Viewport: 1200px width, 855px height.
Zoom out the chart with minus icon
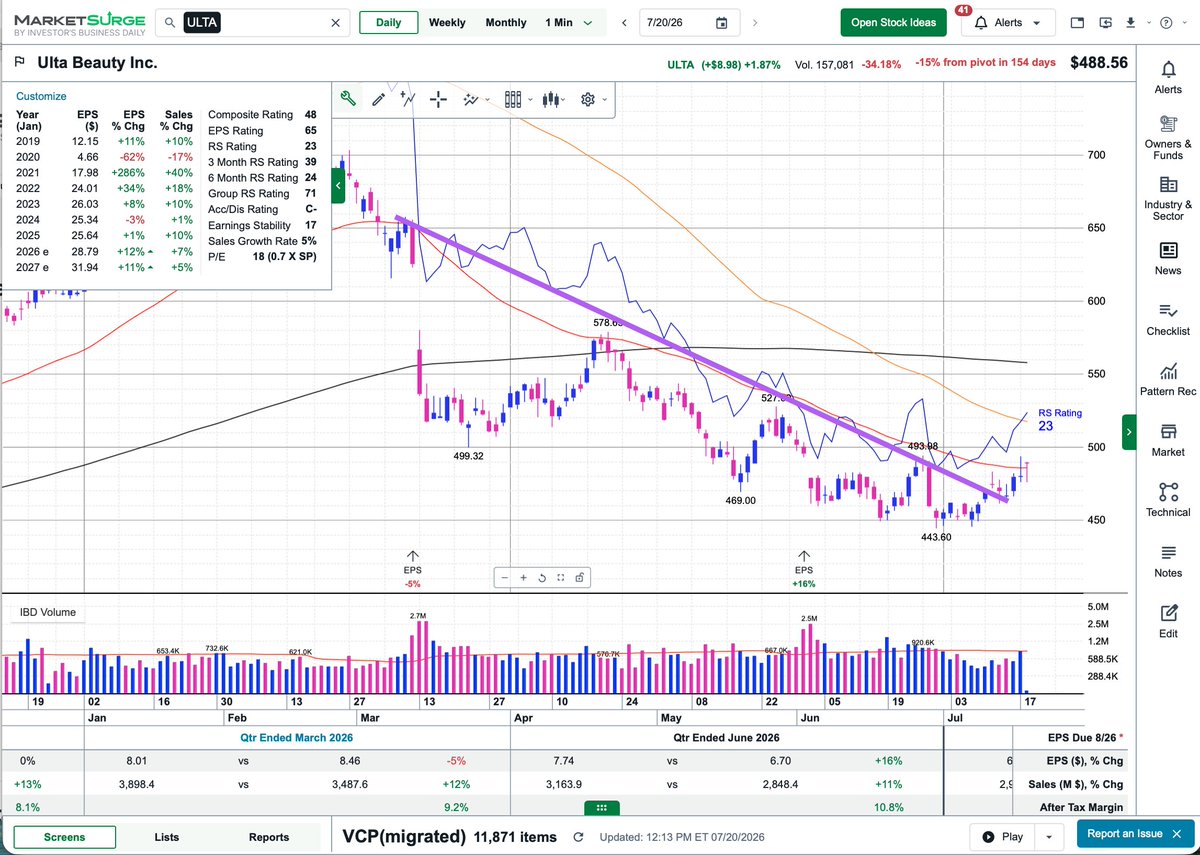pyautogui.click(x=505, y=577)
